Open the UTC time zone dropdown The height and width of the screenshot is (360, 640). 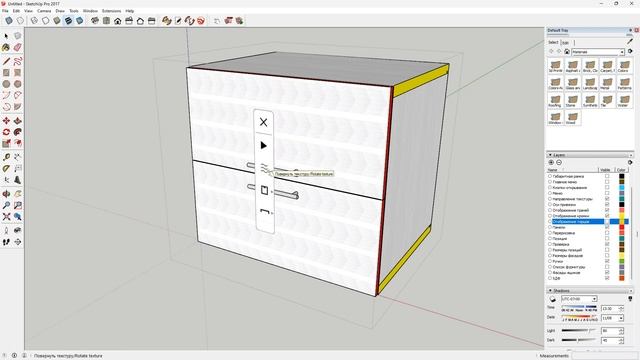click(594, 299)
